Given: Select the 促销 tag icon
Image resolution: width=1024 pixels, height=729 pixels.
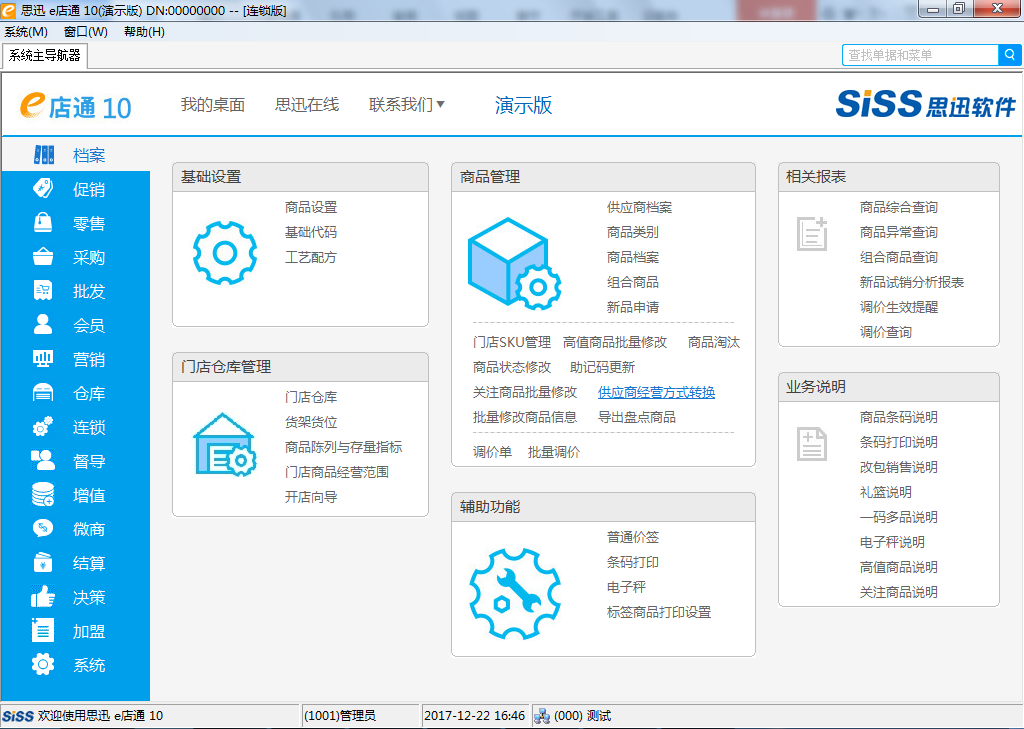Looking at the screenshot, I should 43,189.
